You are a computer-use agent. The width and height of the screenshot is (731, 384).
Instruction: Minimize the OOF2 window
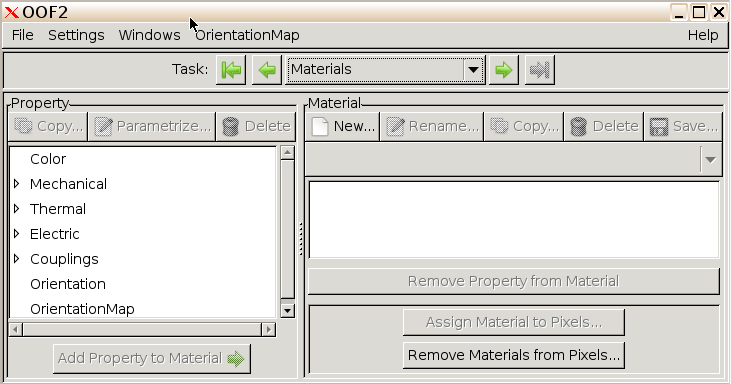[679, 12]
